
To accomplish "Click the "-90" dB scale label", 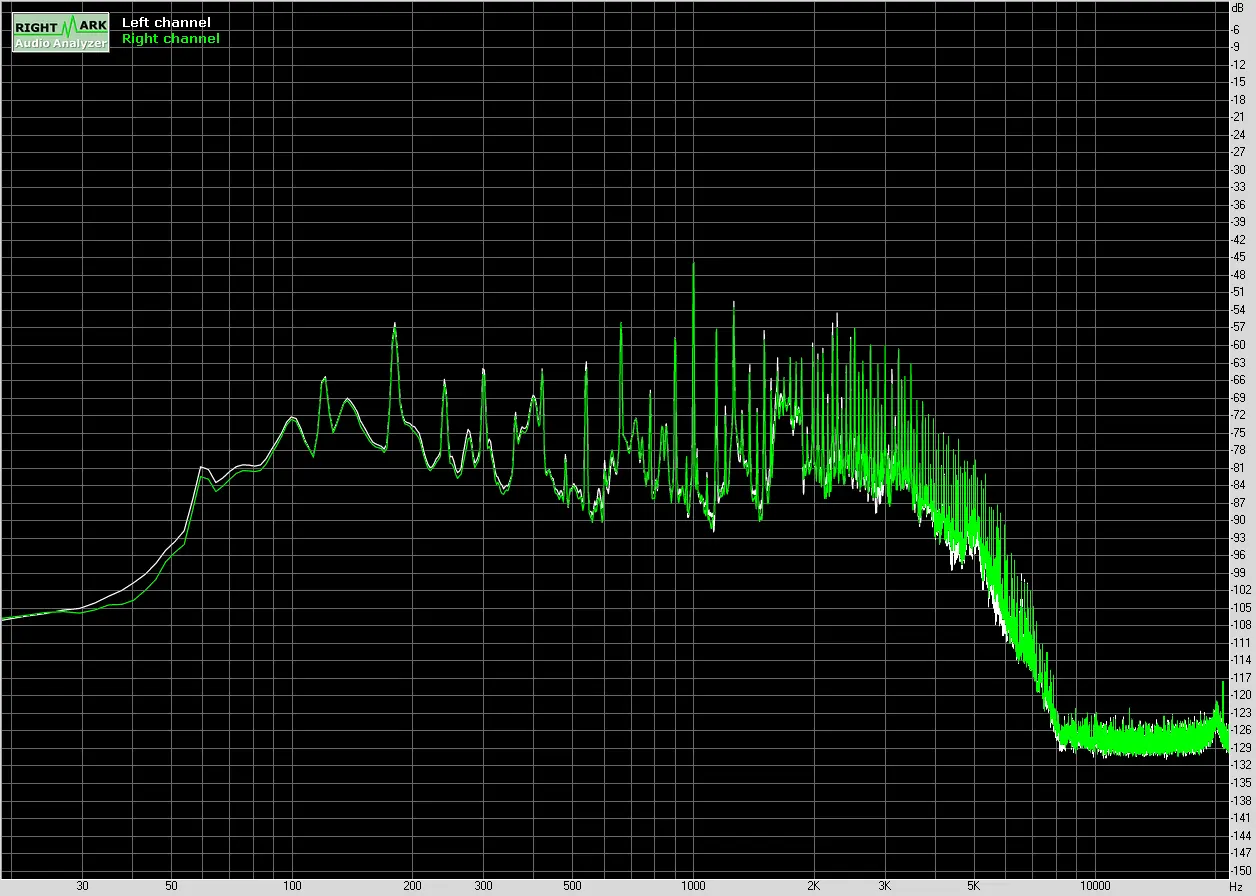I will [x=1240, y=519].
